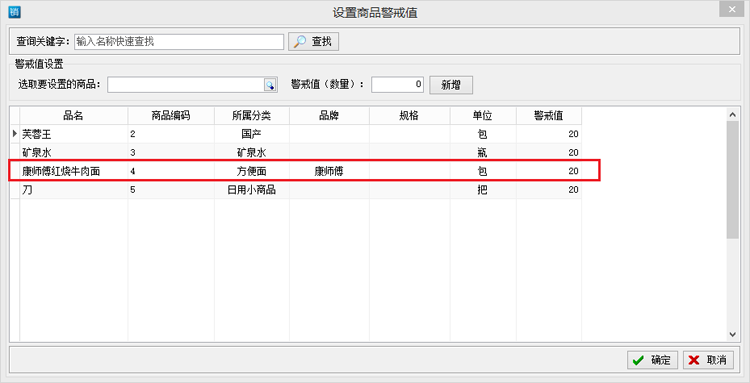
Task: Click the unit cell 把
Action: point(483,190)
